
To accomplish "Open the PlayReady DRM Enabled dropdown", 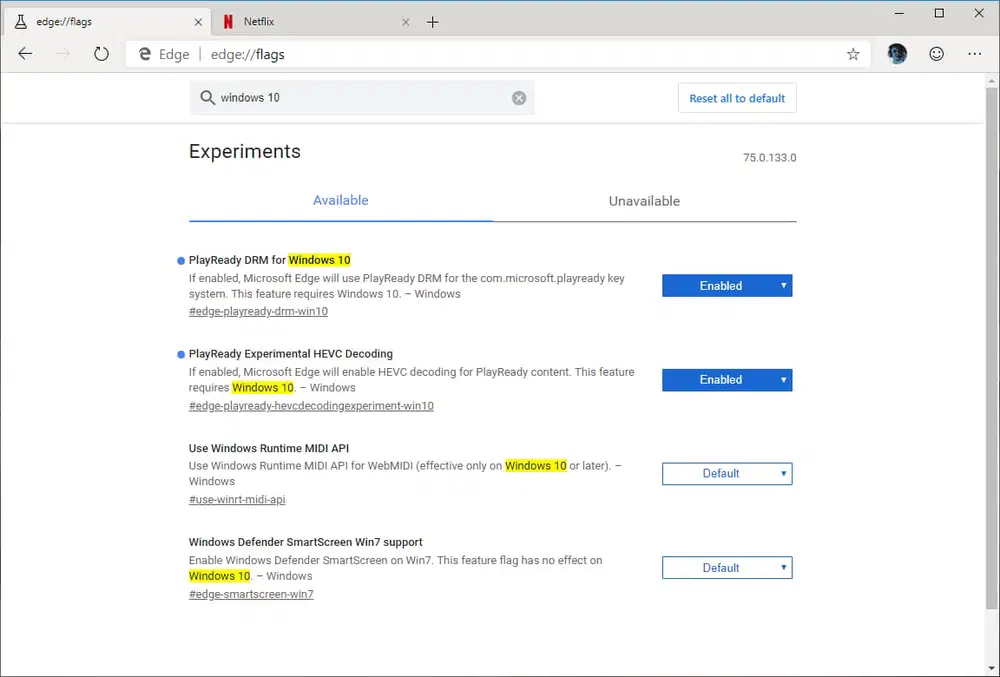I will tap(727, 285).
